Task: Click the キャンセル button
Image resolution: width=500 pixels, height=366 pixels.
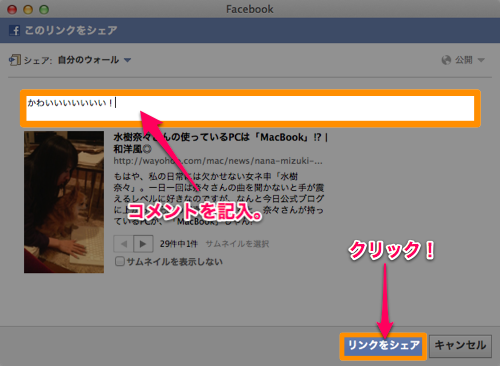Action: pos(460,346)
